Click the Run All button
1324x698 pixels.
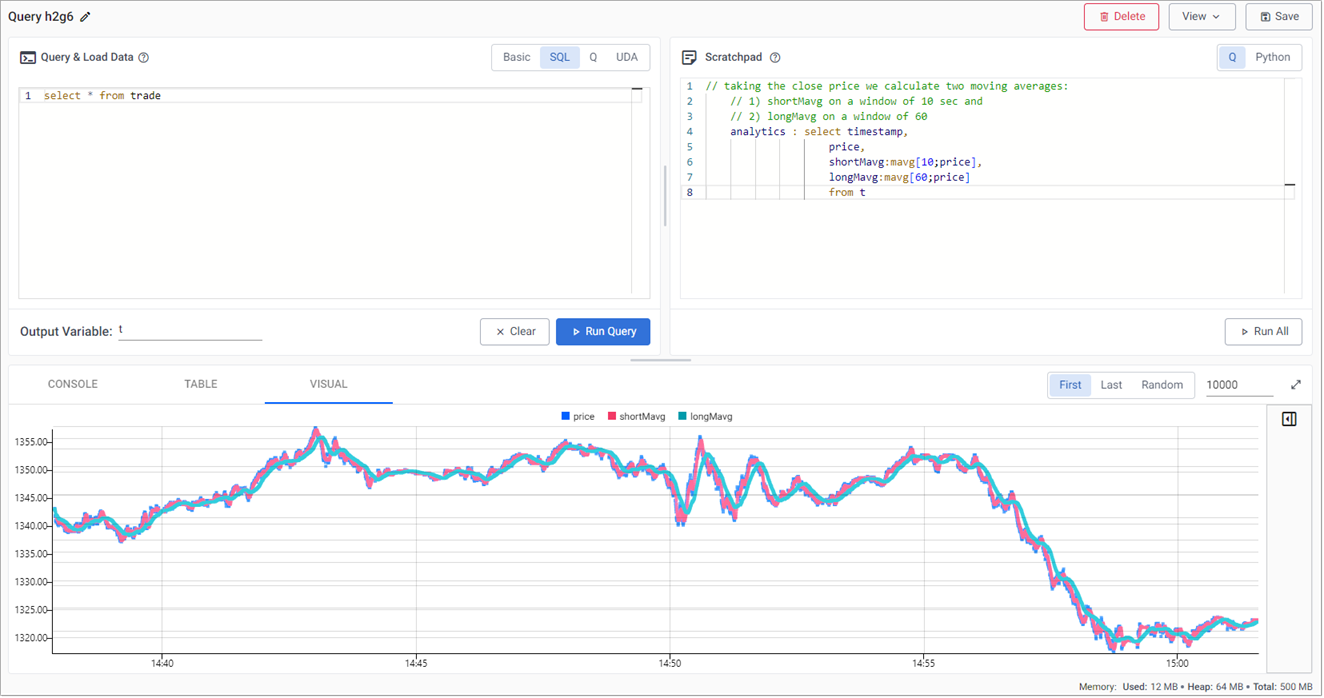[x=1263, y=331]
